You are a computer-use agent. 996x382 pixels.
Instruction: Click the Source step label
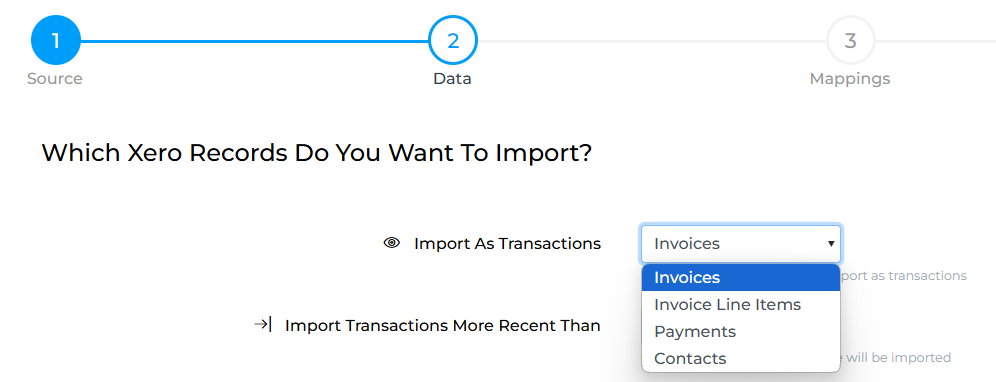[55, 79]
